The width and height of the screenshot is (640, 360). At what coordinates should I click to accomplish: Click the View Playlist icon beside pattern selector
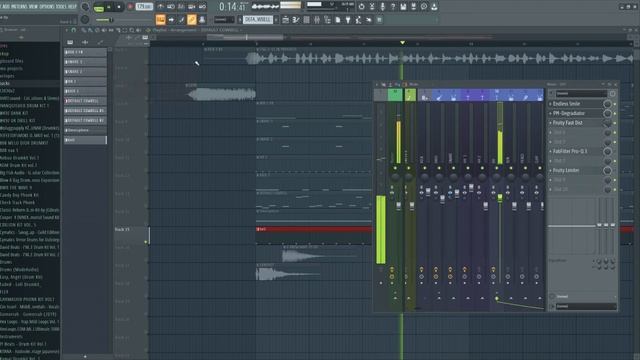click(286, 20)
